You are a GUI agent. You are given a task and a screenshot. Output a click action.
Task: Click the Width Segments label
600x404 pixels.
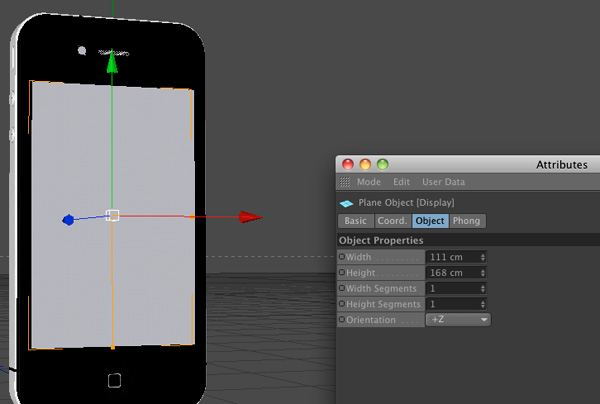coord(381,288)
